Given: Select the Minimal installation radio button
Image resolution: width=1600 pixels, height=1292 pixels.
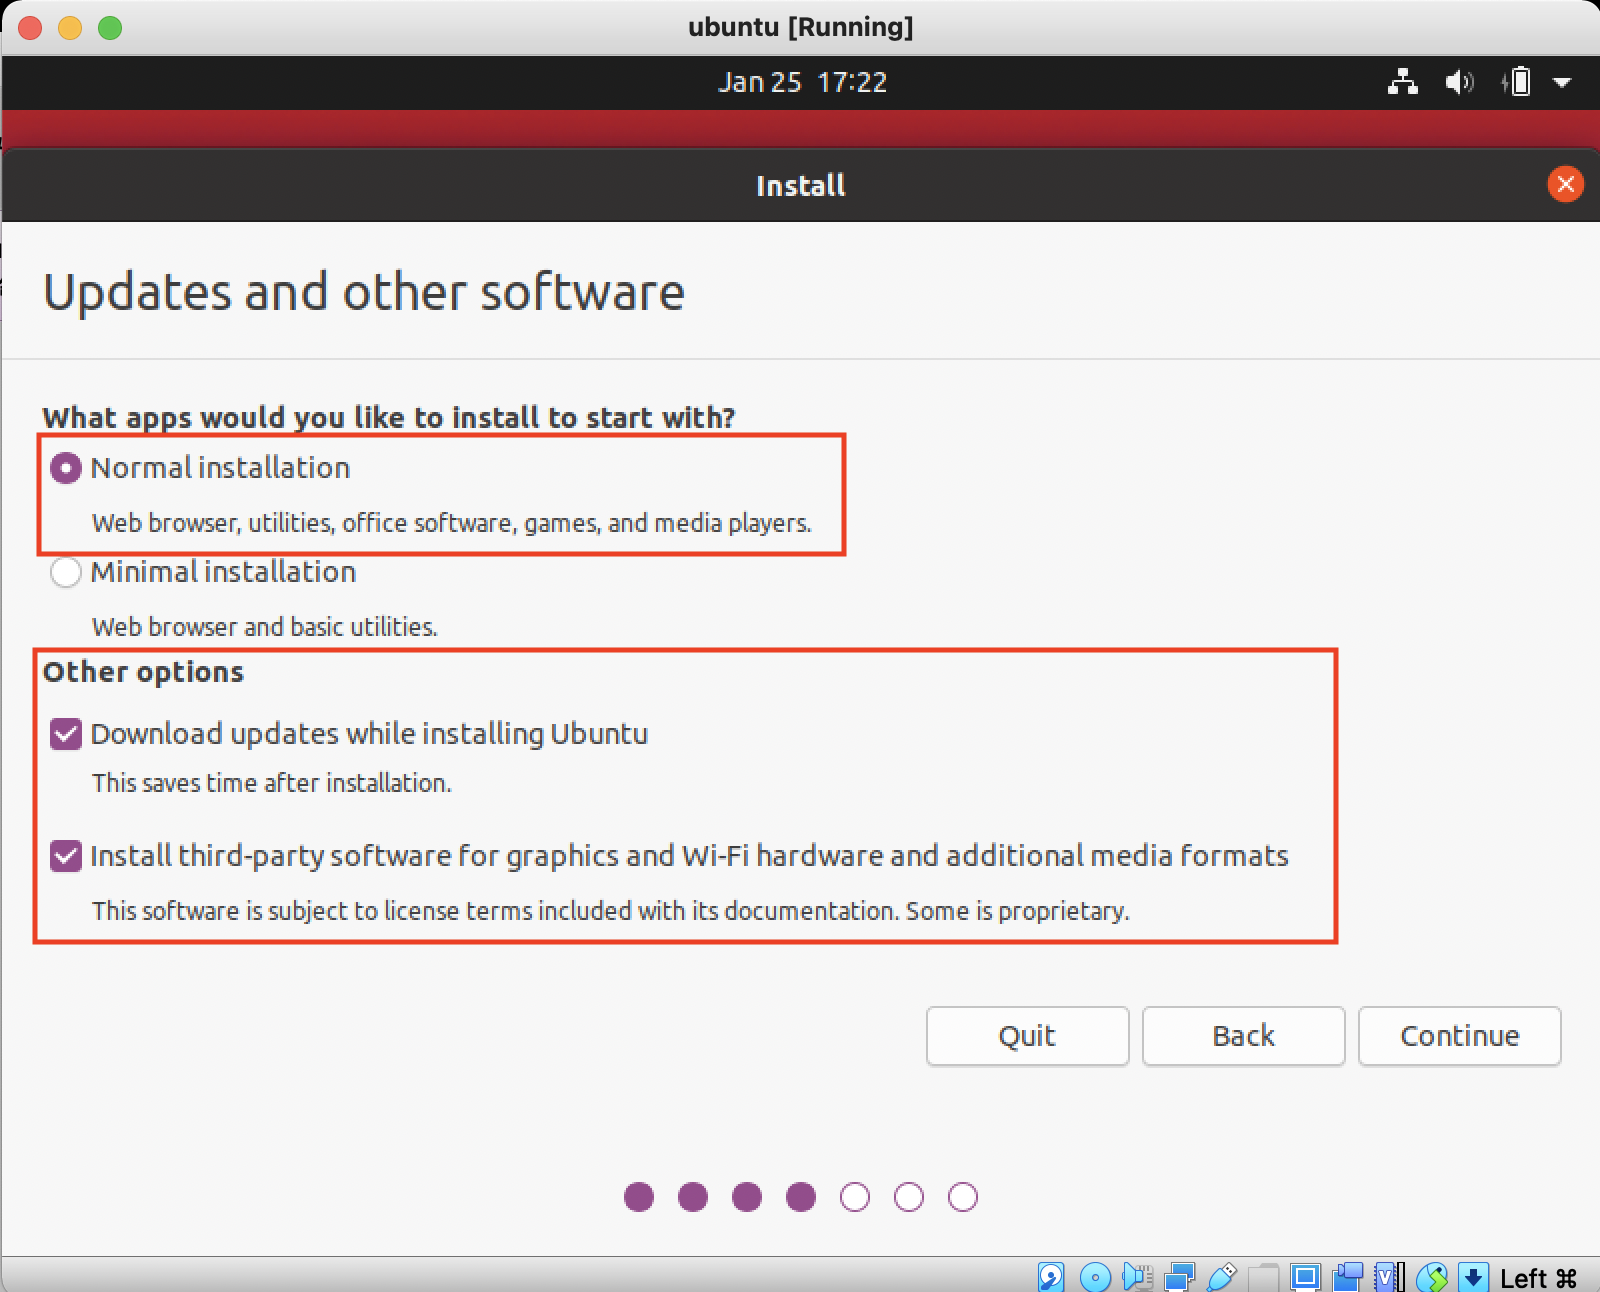Looking at the screenshot, I should [x=66, y=572].
